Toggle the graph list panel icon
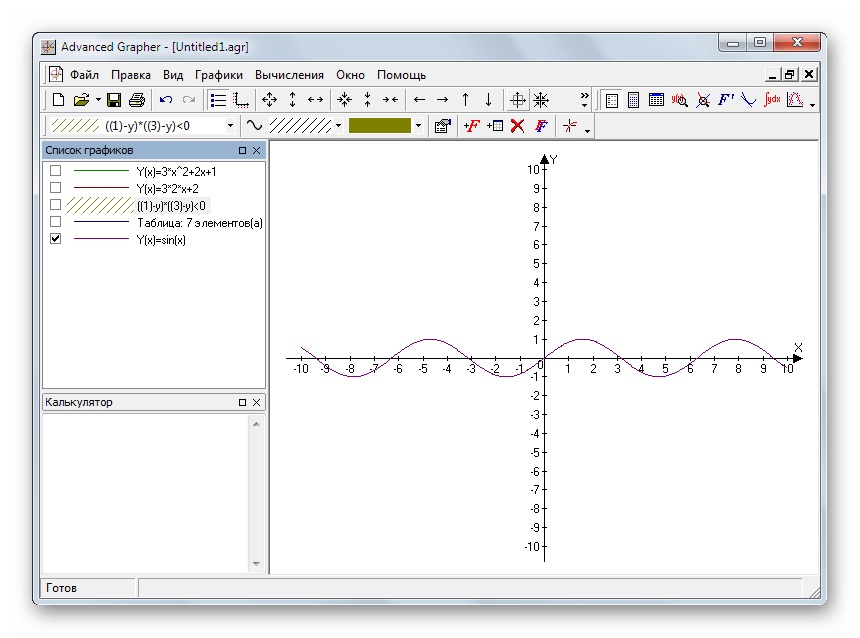This screenshot has height=638, width=860. pos(218,100)
